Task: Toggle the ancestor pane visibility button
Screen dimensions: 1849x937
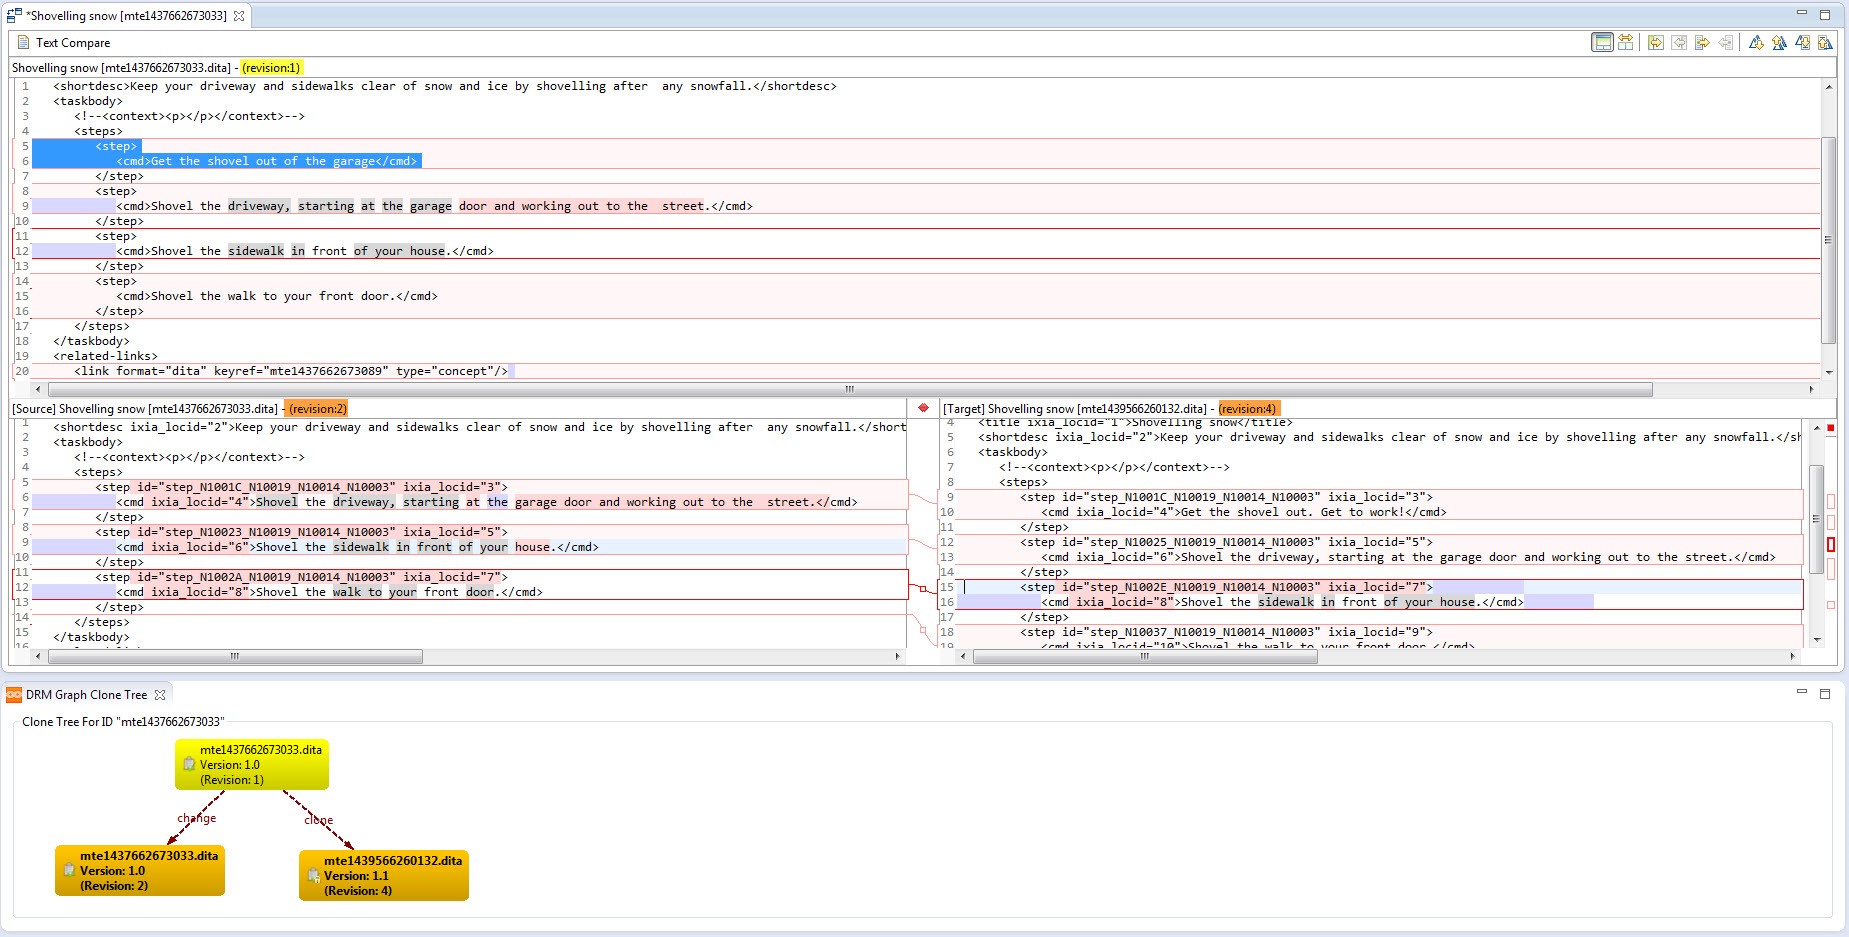Action: tap(1602, 42)
